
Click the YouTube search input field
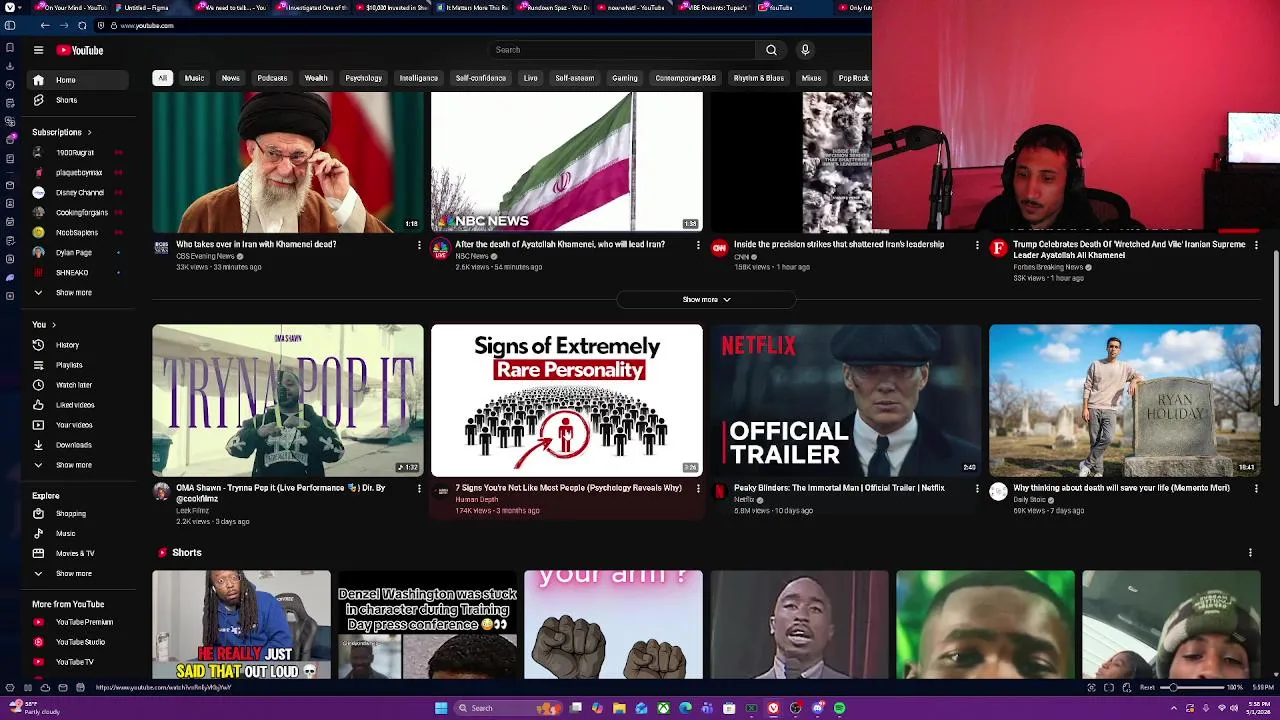620,50
